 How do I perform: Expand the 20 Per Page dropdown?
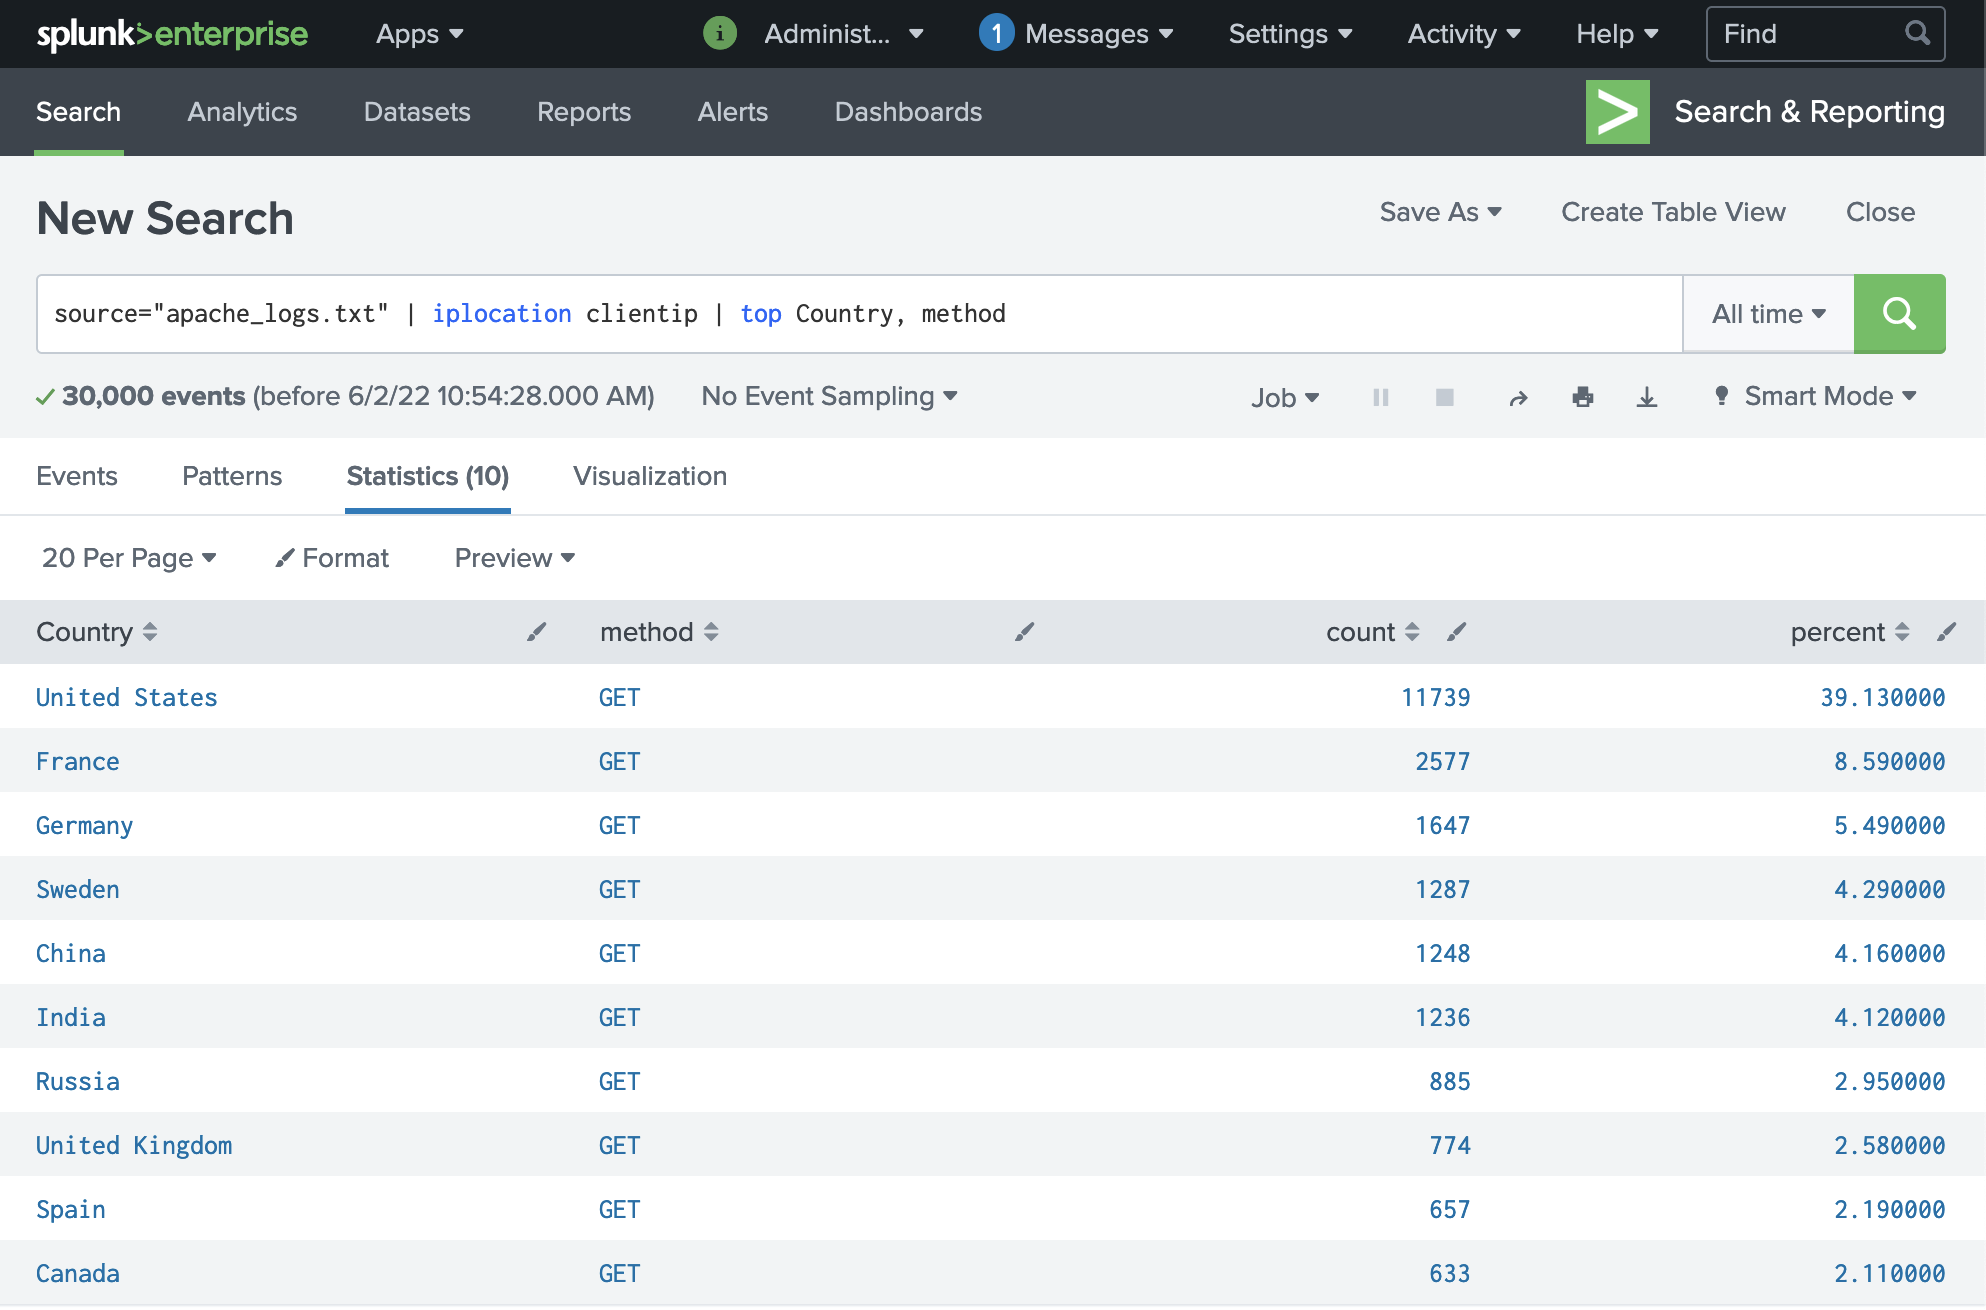coord(129,558)
